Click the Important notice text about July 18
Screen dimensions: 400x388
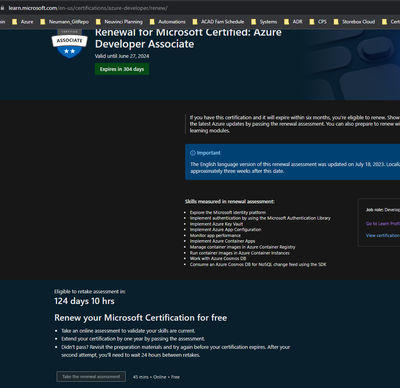pos(295,168)
